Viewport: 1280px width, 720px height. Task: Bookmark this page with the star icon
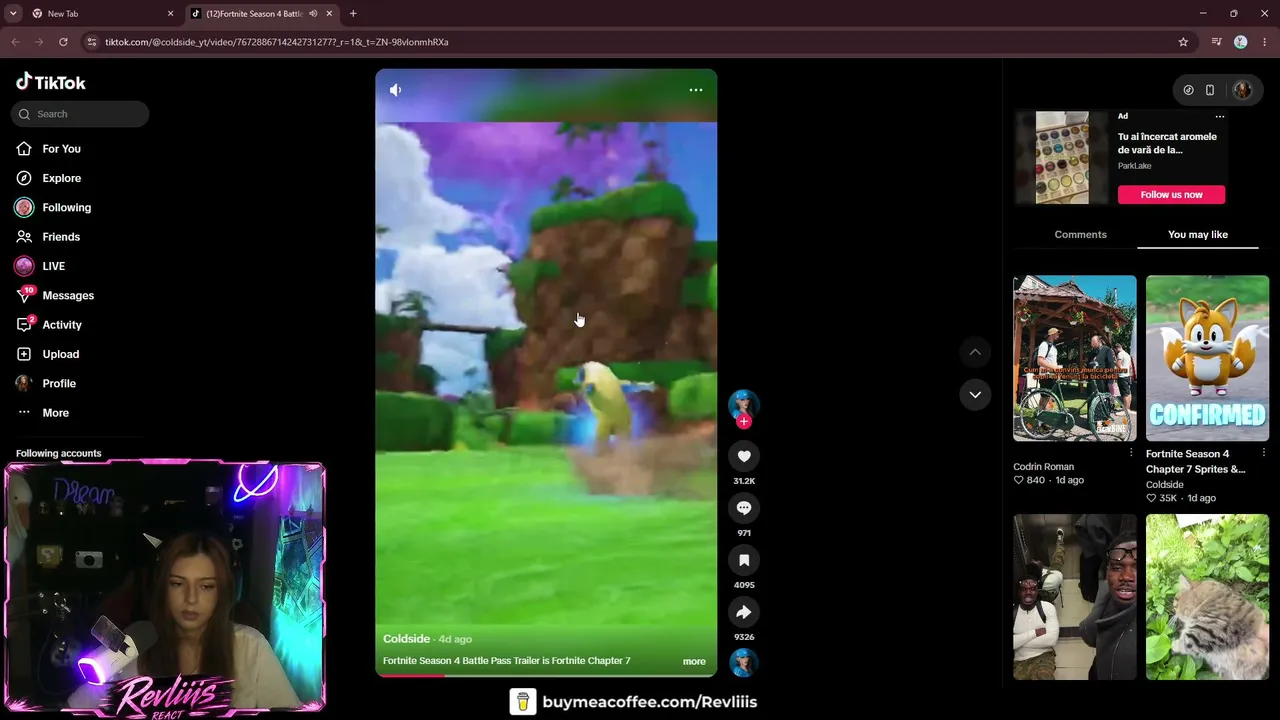click(1183, 42)
